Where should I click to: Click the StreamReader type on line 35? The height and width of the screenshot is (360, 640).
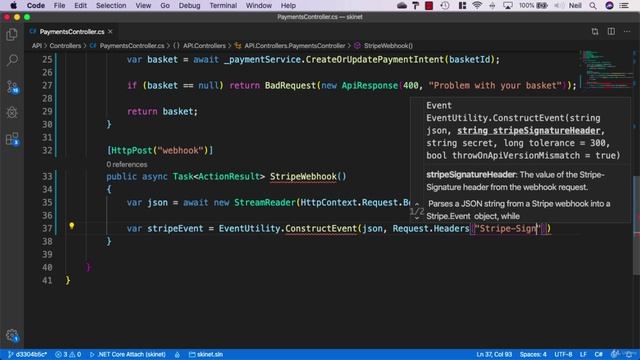(264, 203)
